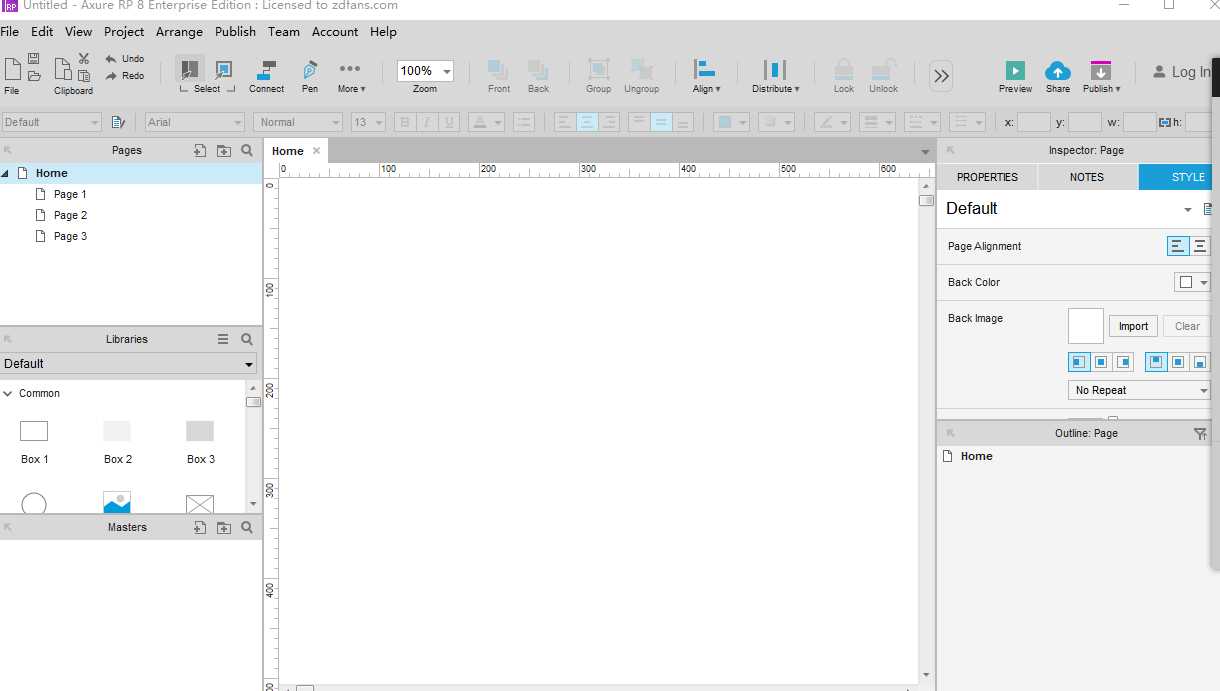
Task: Open the widget style Default dropdown
Action: 51,122
